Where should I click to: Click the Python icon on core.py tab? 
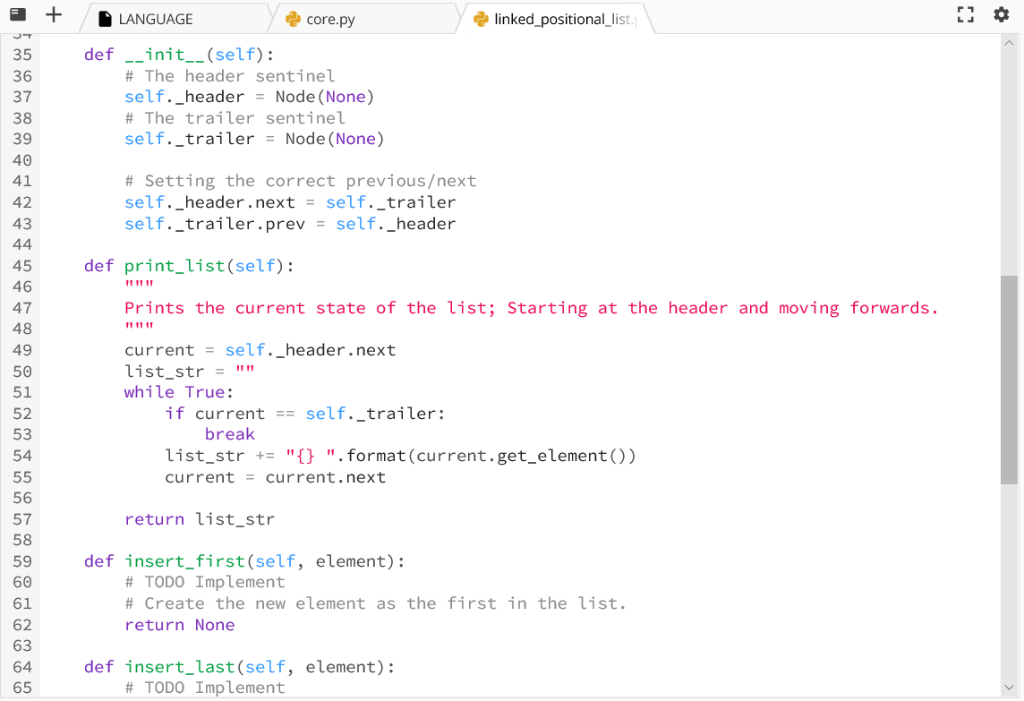coord(293,19)
